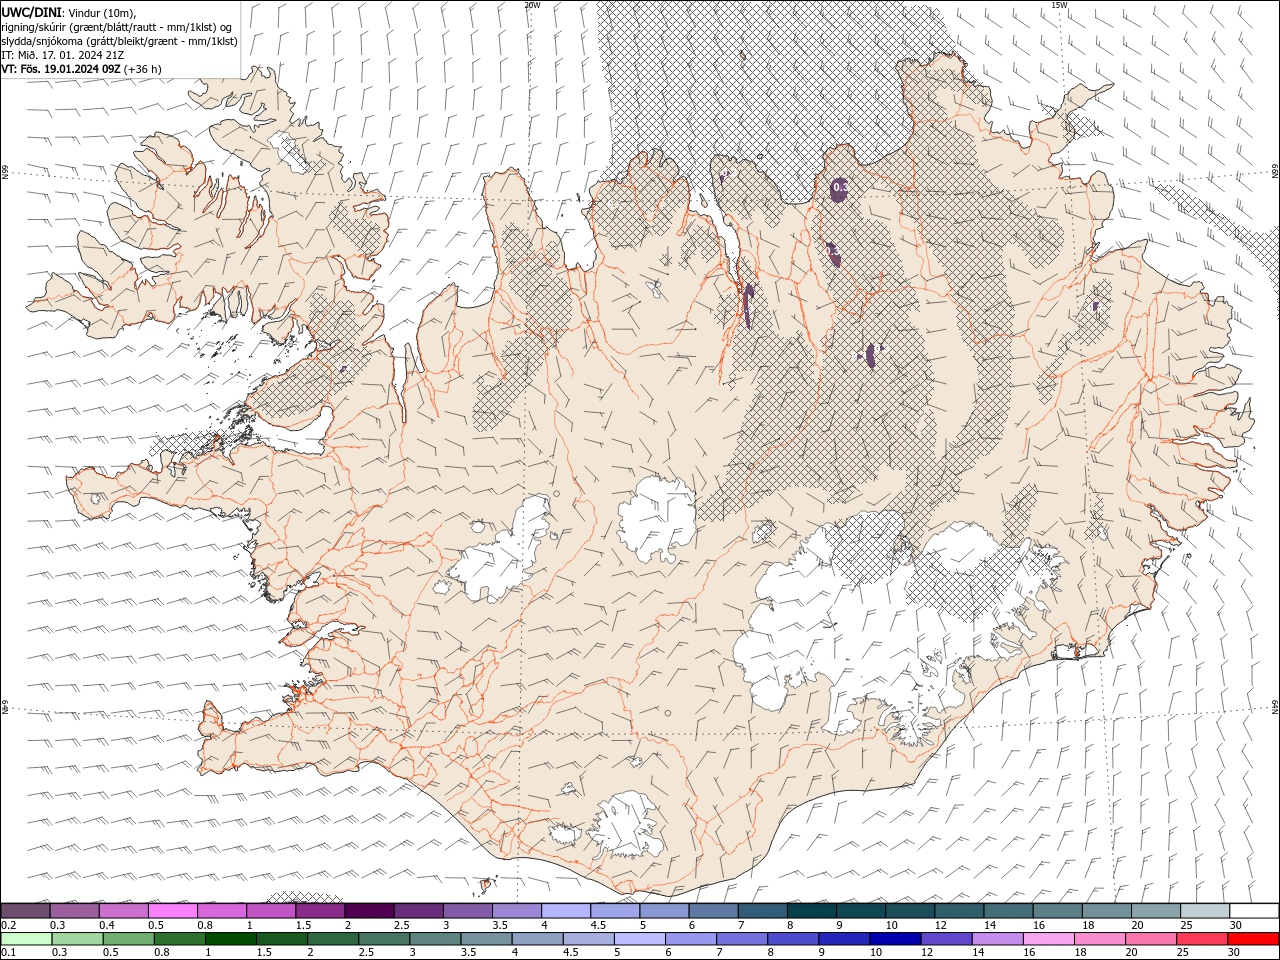Click the 'UWC/DINI' title text
Screen dimensions: 1280x960
click(30, 11)
